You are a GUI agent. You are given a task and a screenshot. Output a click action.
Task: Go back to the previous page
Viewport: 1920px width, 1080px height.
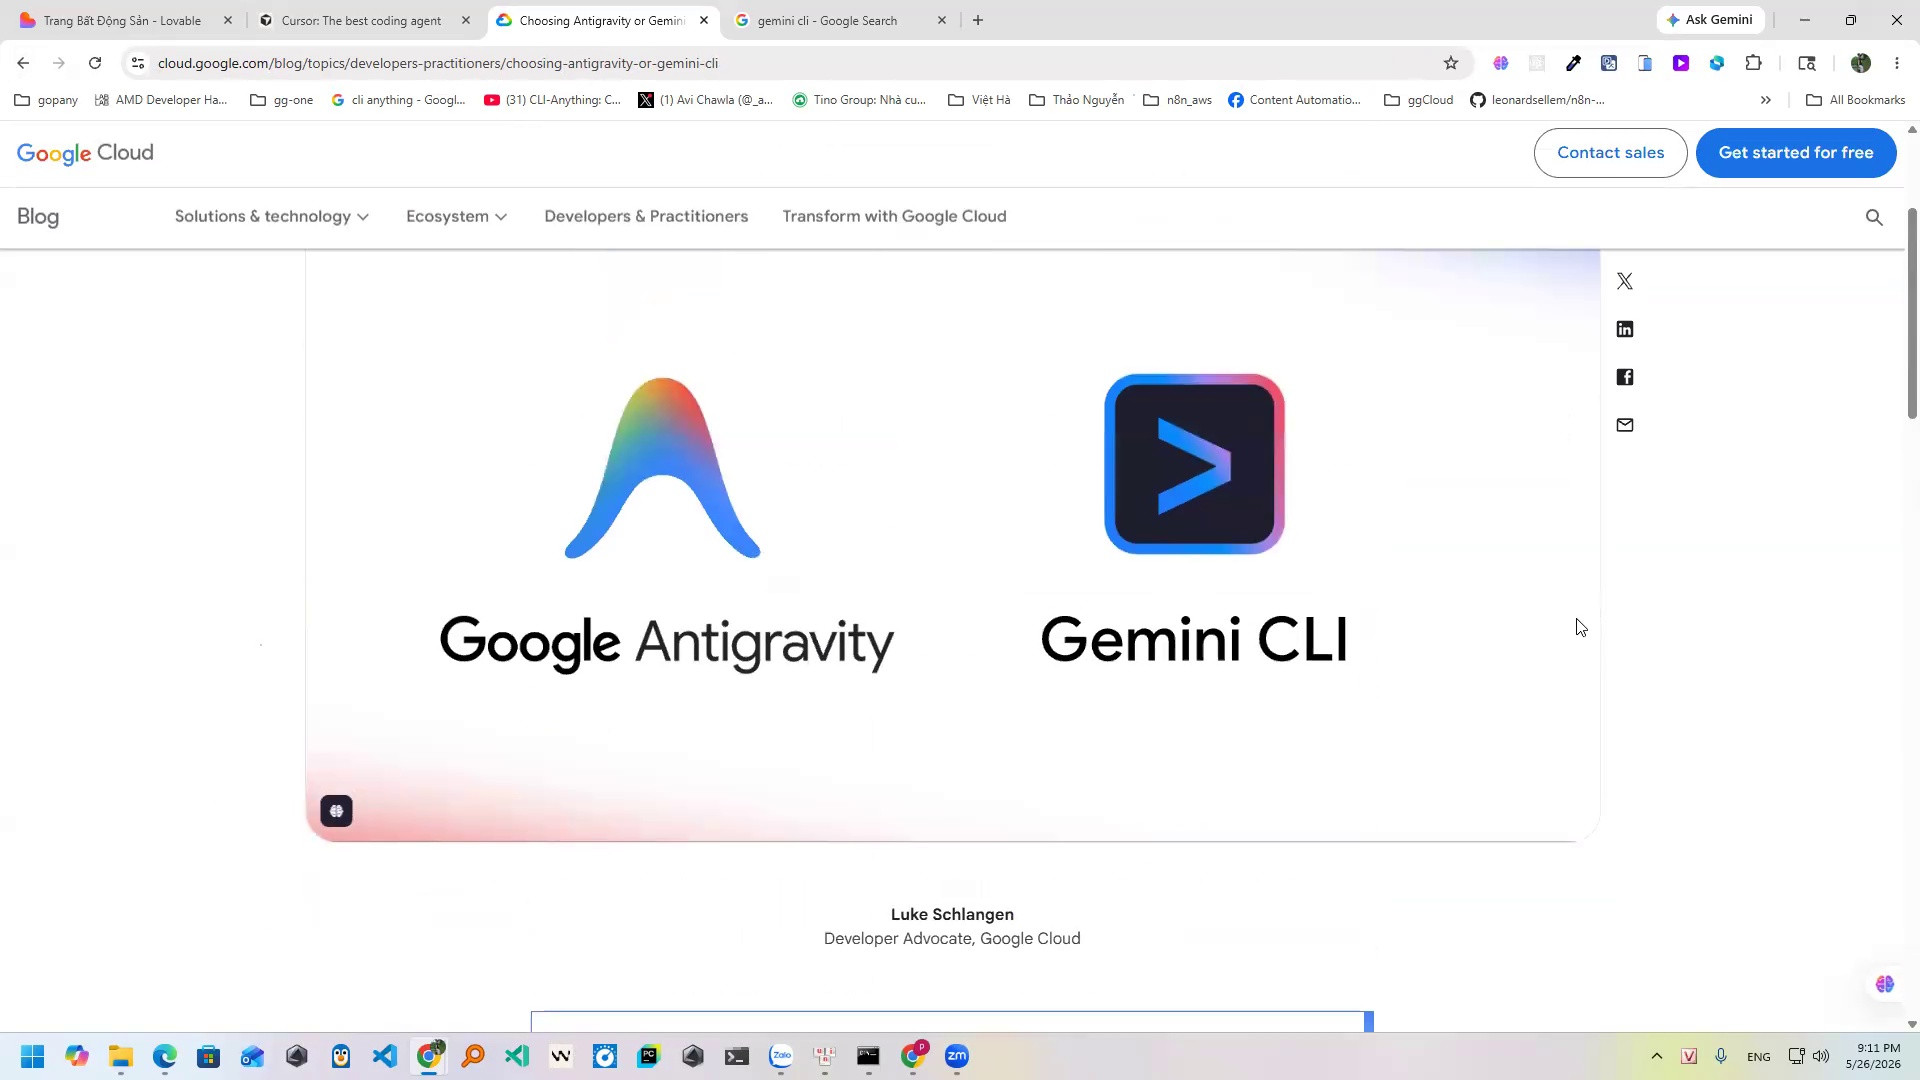(23, 63)
